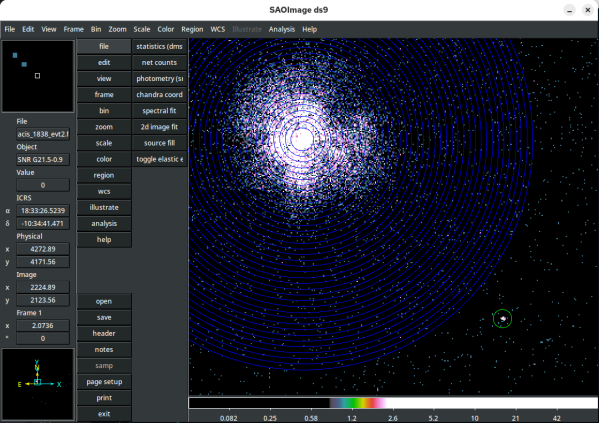This screenshot has height=423, width=599.
Task: Click the notes button
Action: (x=104, y=349)
